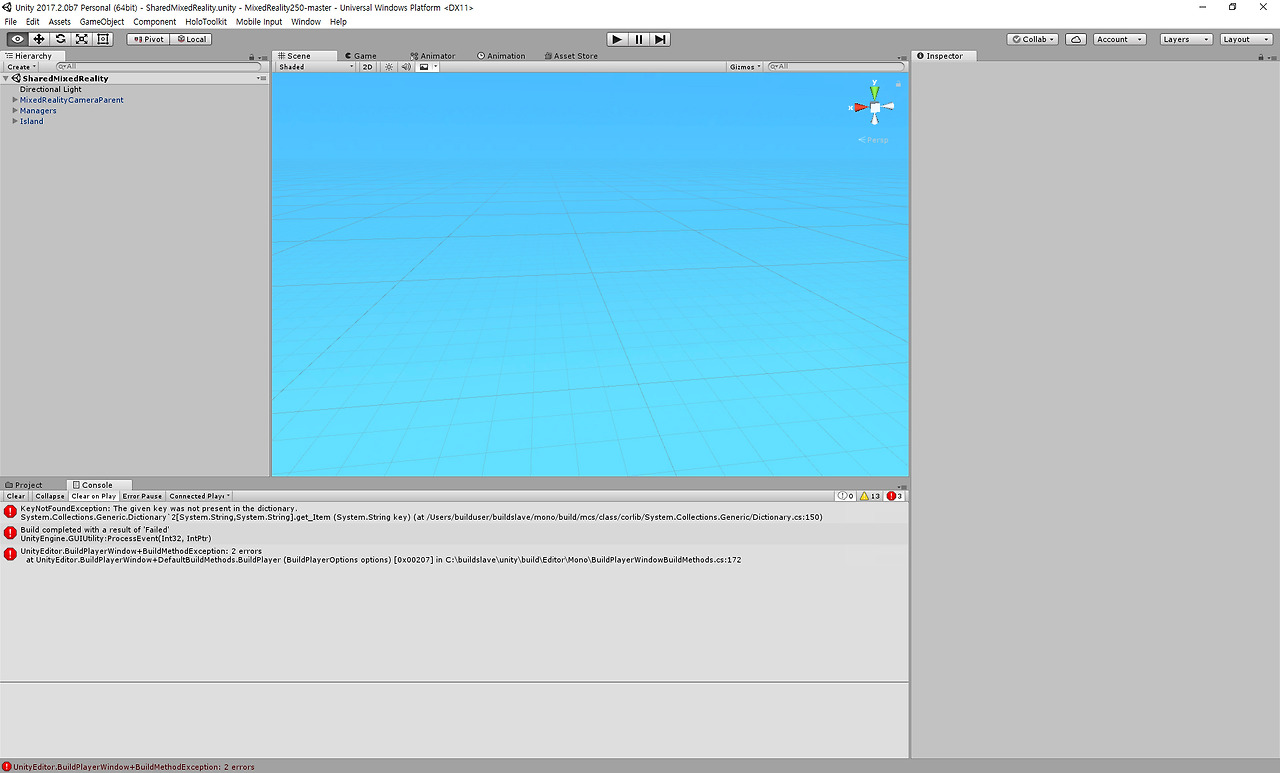The height and width of the screenshot is (773, 1280).
Task: Click the green Y axis gizmo cone
Action: point(874,91)
